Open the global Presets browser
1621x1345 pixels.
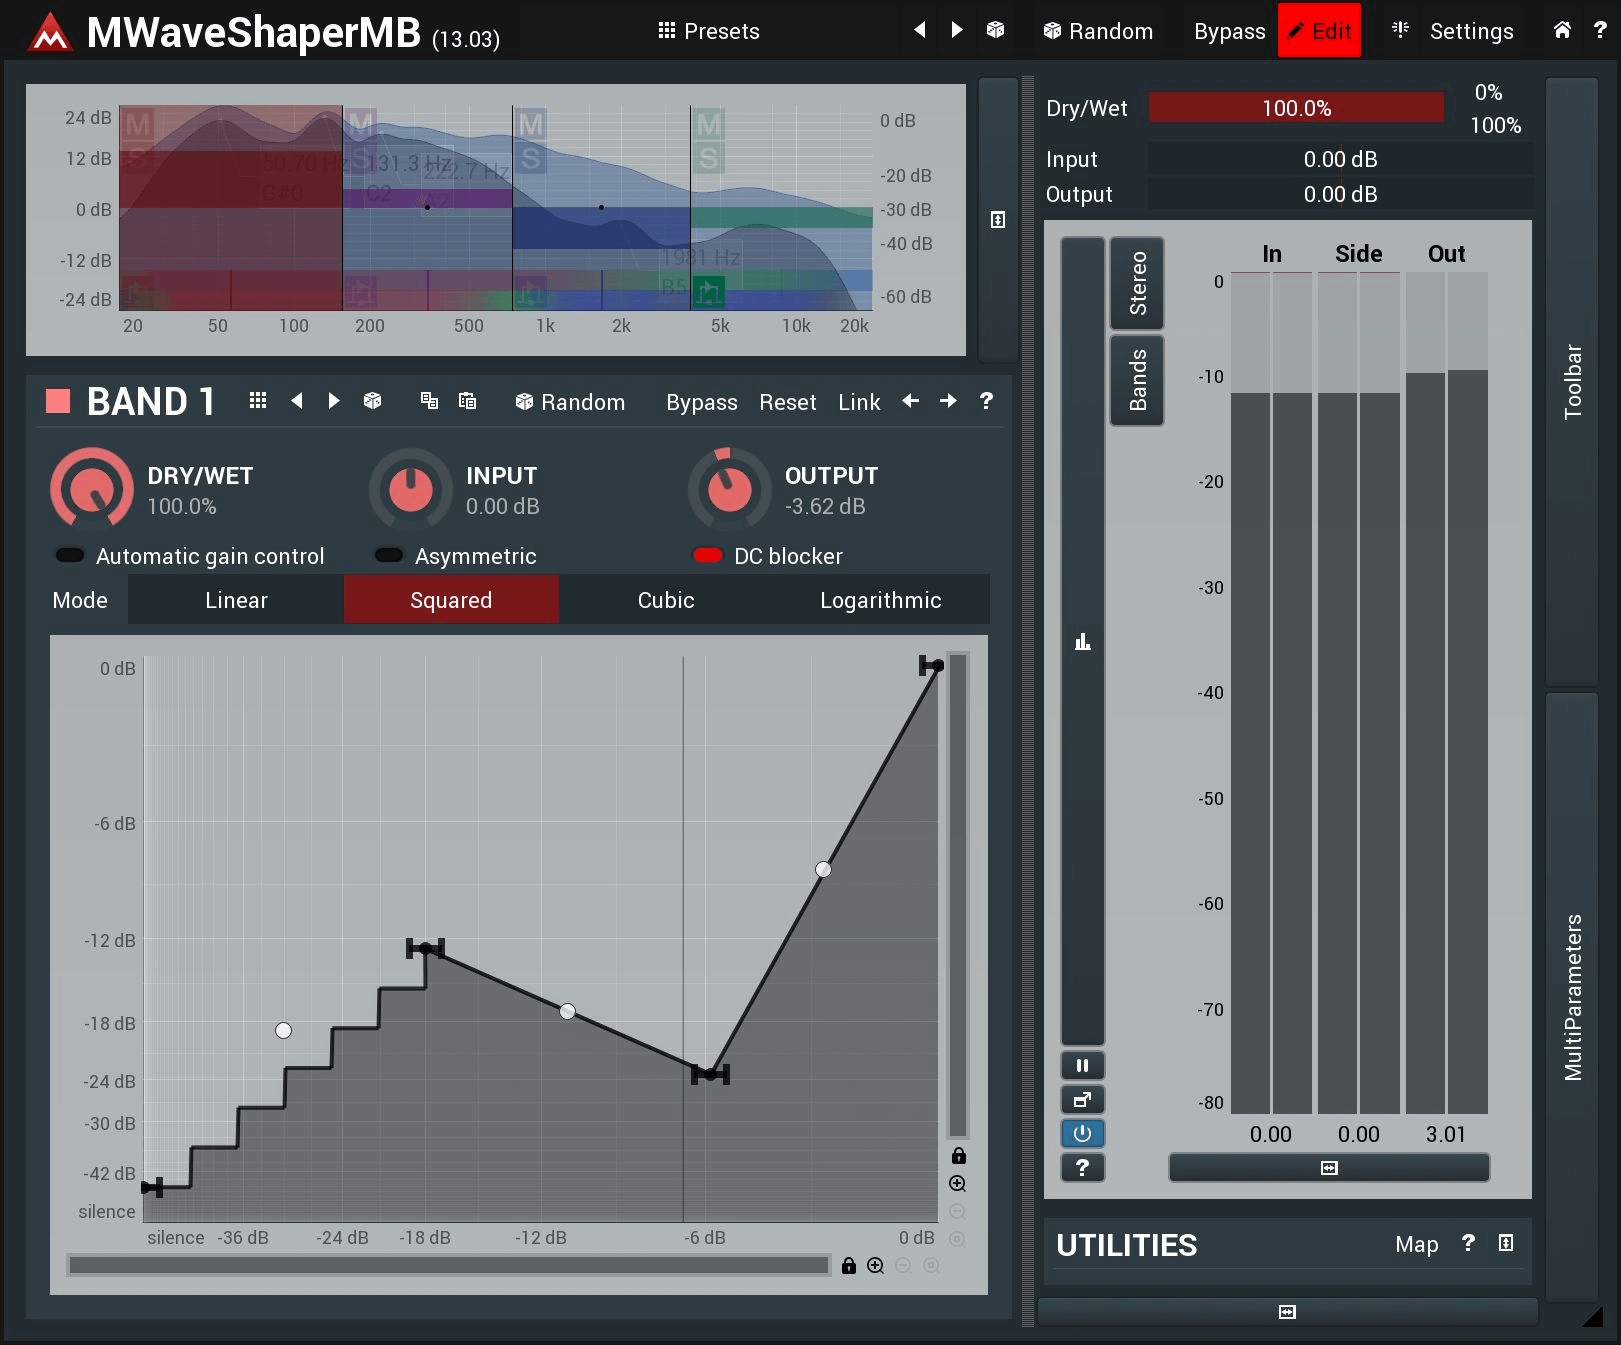(x=709, y=31)
